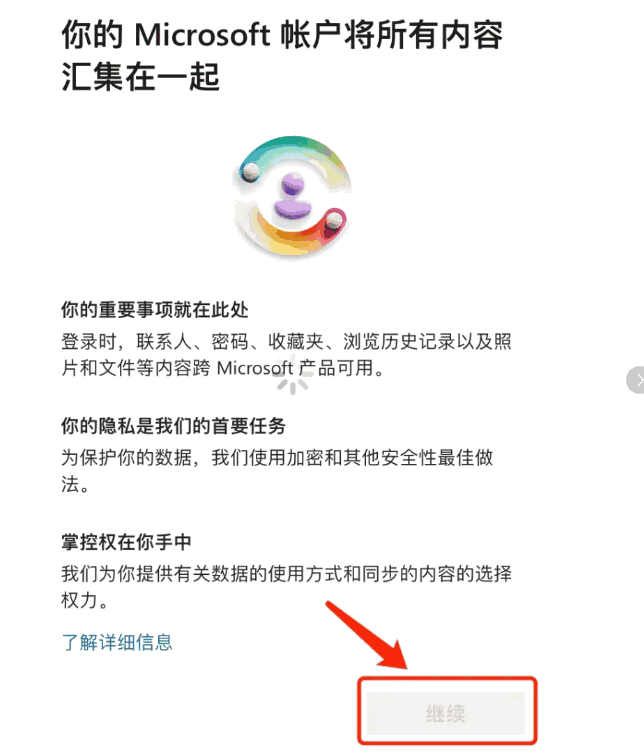Click the white sphere on the teal arc
The width and height of the screenshot is (644, 756).
point(251,171)
